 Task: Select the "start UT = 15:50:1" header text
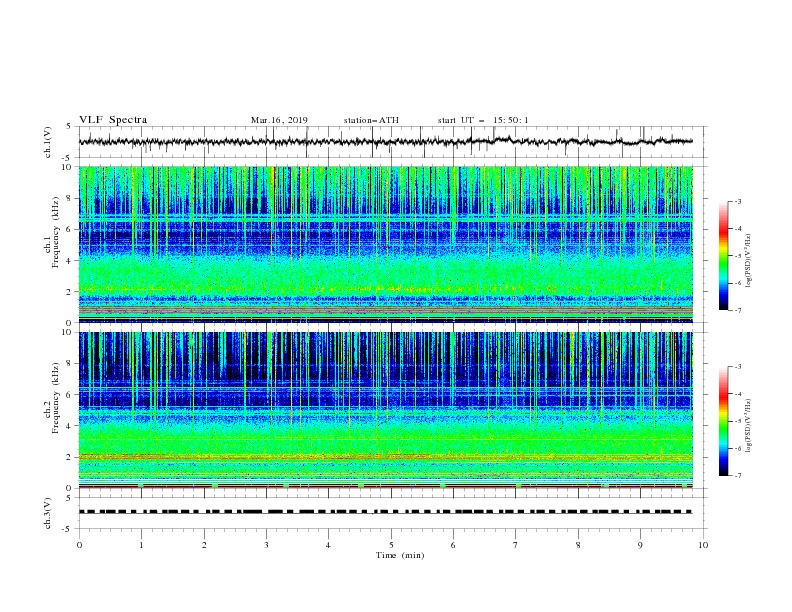482,120
